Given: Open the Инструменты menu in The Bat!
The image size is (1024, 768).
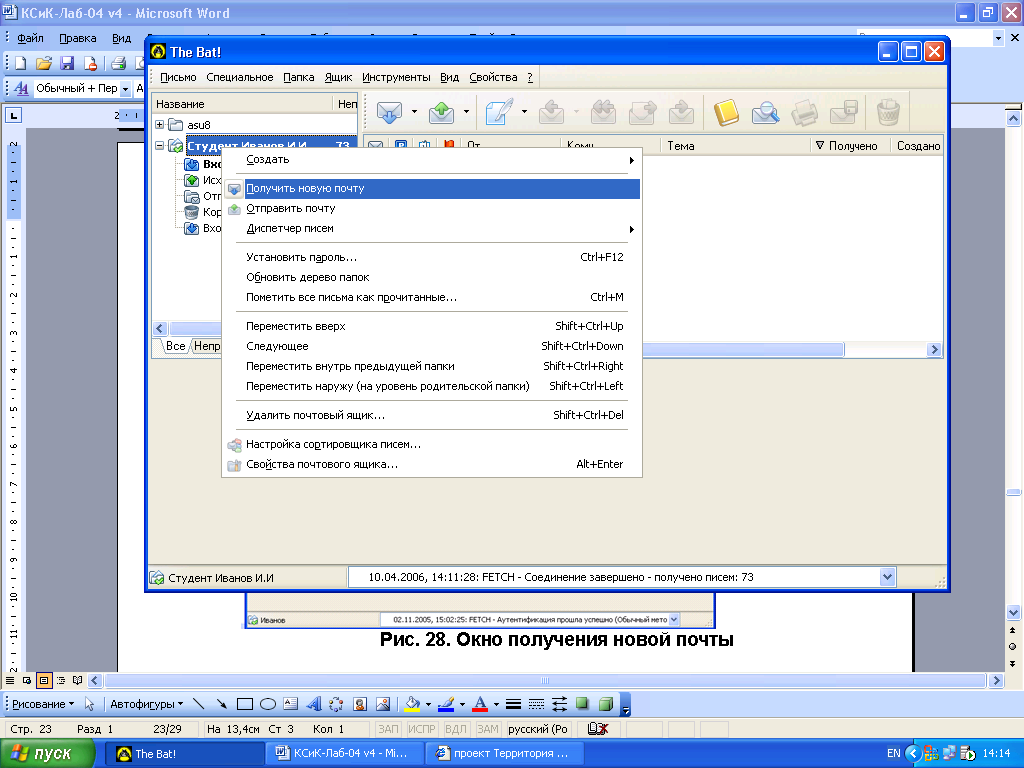Looking at the screenshot, I should point(396,77).
